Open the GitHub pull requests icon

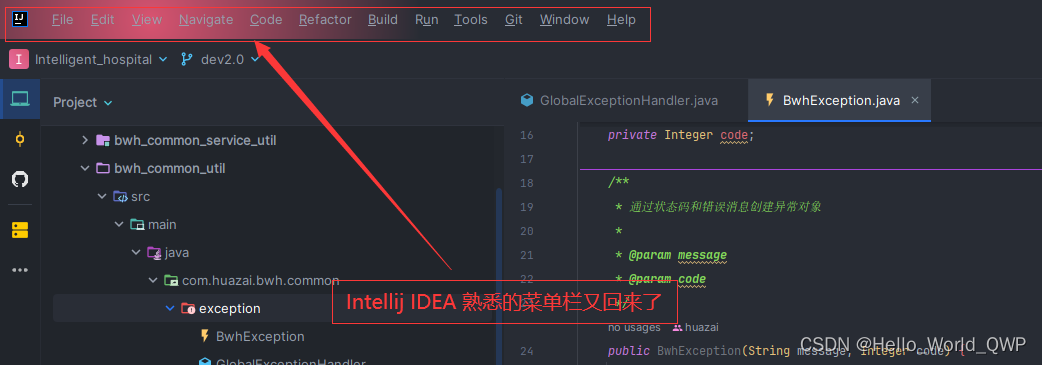(x=20, y=179)
